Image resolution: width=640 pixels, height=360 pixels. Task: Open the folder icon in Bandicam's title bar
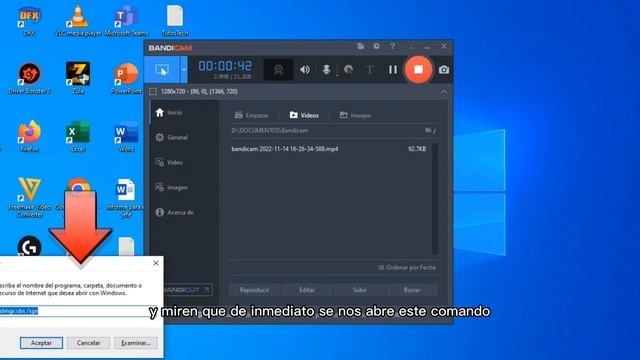pyautogui.click(x=360, y=46)
